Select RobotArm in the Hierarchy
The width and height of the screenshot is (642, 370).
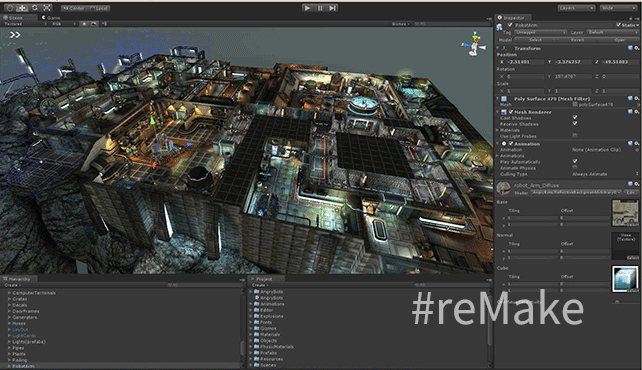coord(23,366)
